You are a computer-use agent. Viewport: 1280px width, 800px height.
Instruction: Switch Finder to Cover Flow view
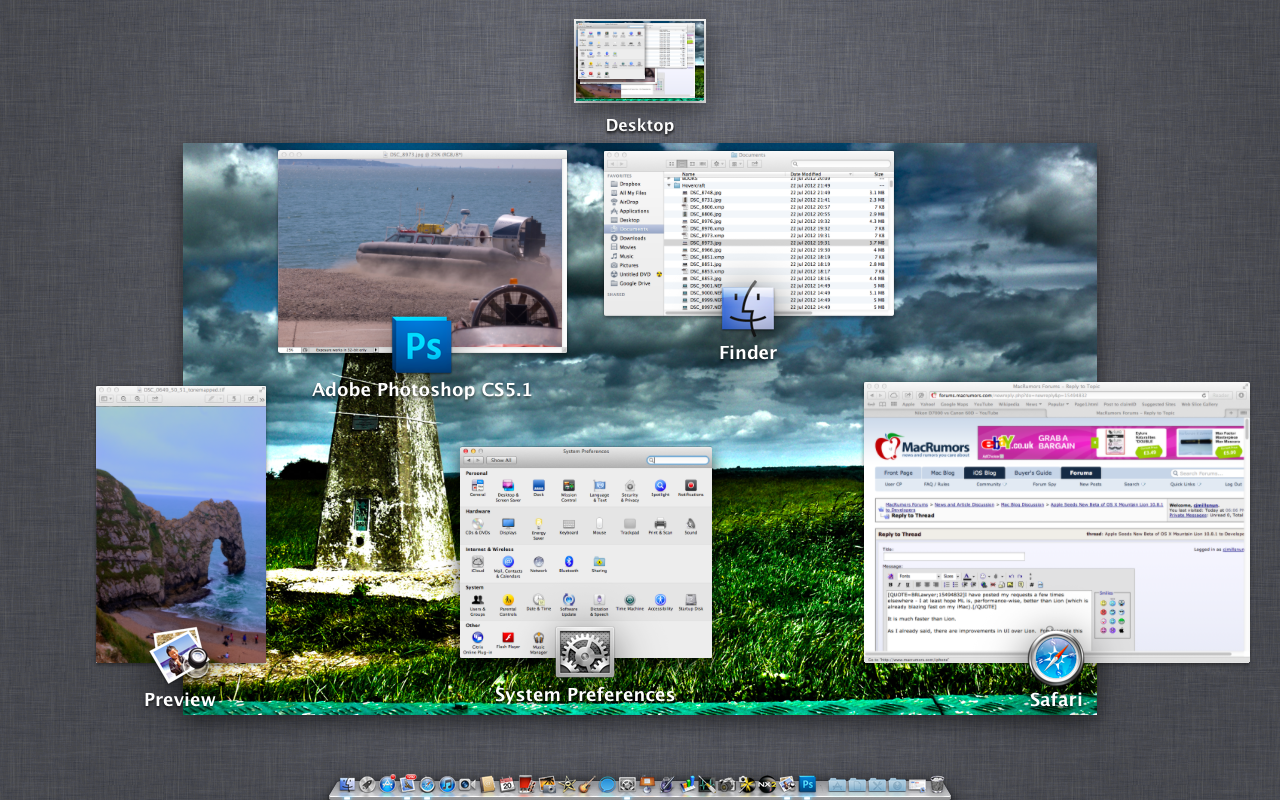[x=703, y=164]
